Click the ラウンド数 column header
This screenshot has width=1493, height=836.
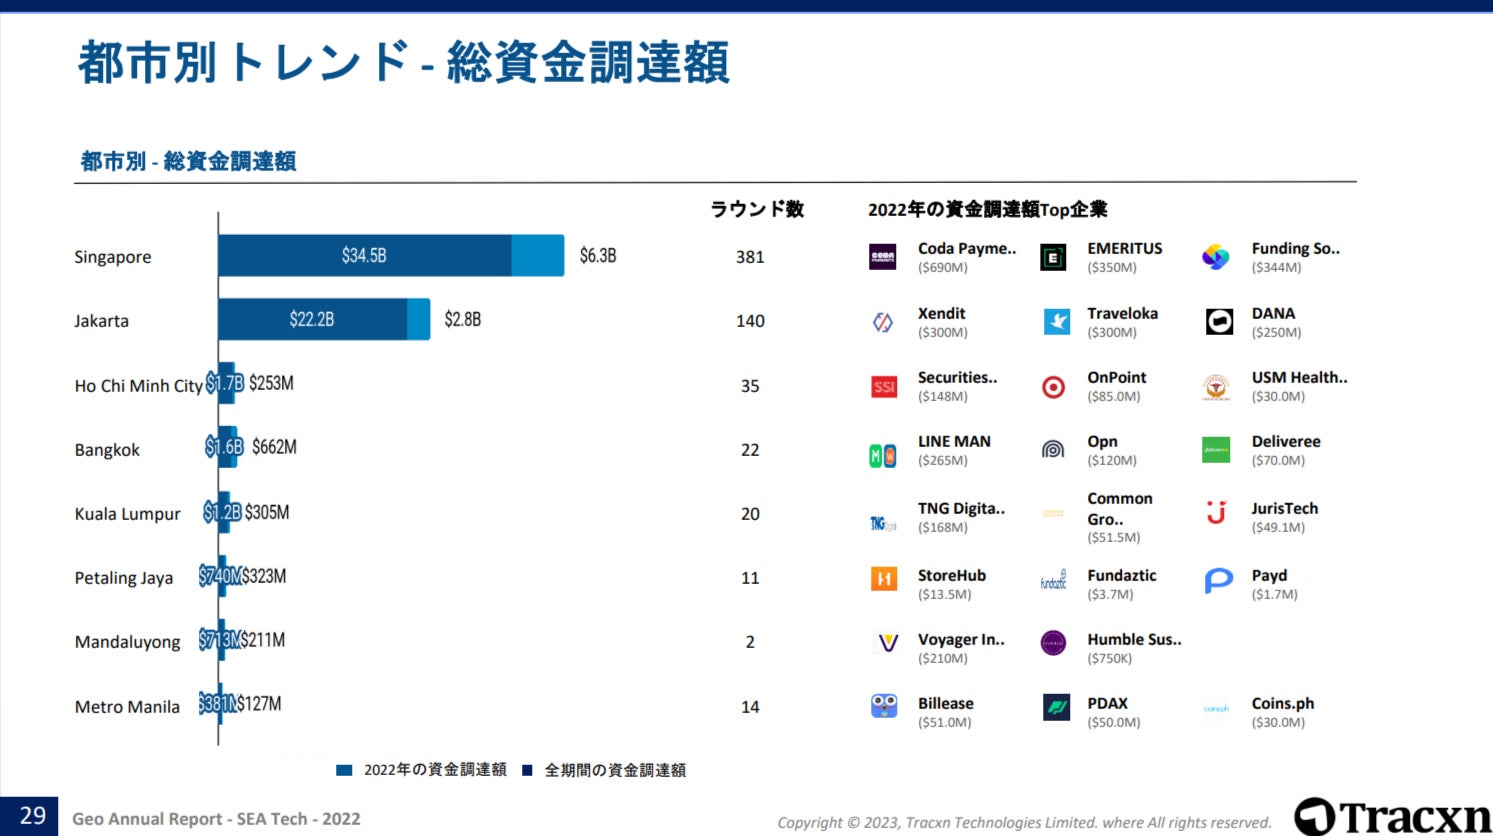point(757,209)
